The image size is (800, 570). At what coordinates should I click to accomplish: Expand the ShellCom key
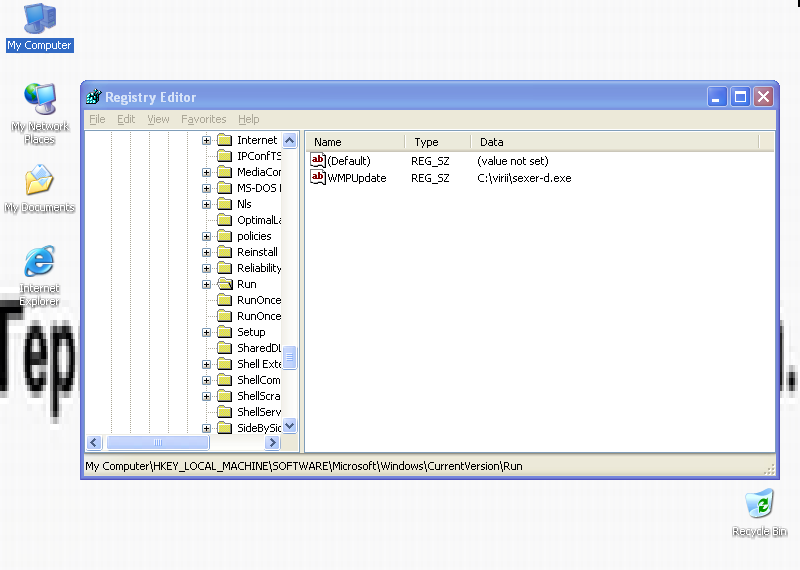point(206,380)
